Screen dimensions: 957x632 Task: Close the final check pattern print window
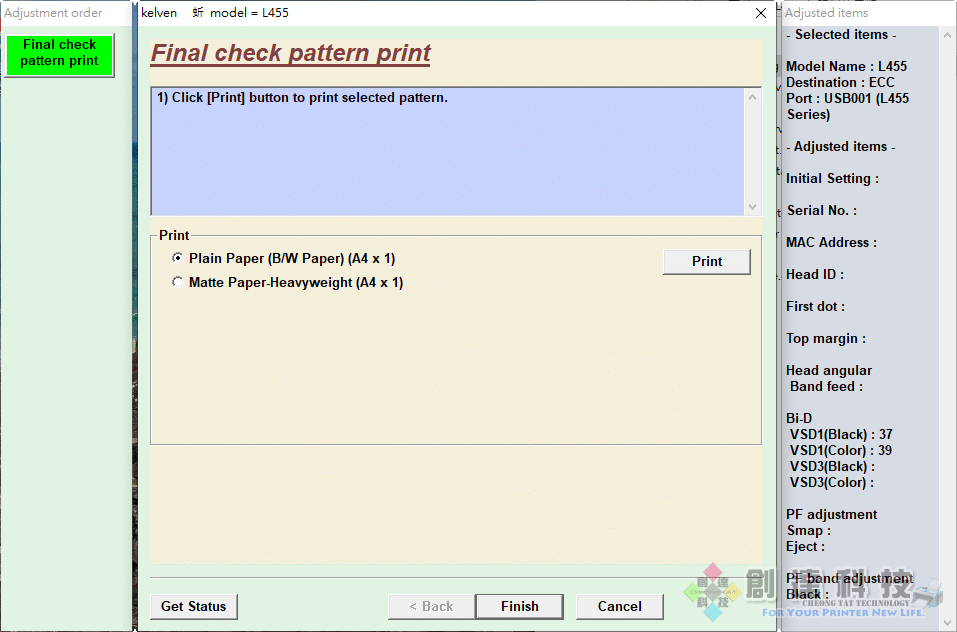click(760, 13)
